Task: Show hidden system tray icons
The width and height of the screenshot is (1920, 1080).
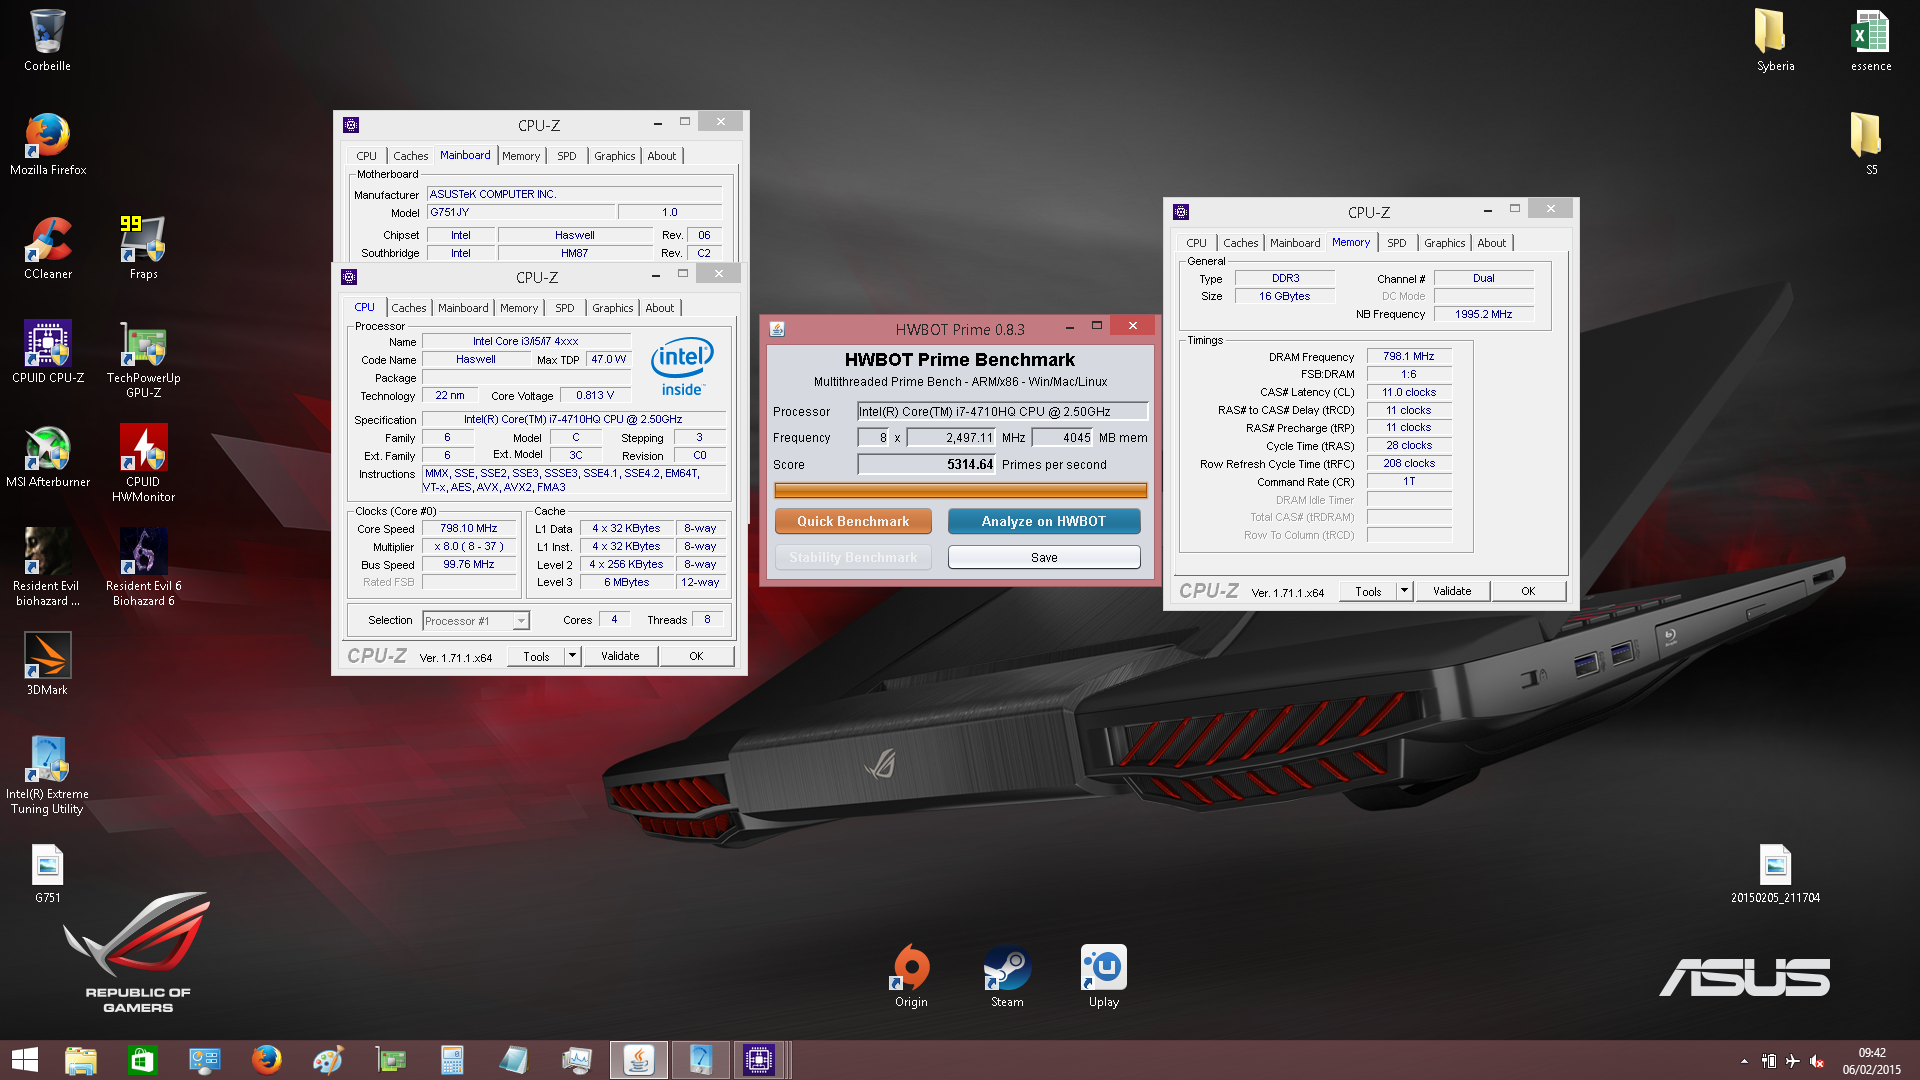Action: coord(1744,1061)
